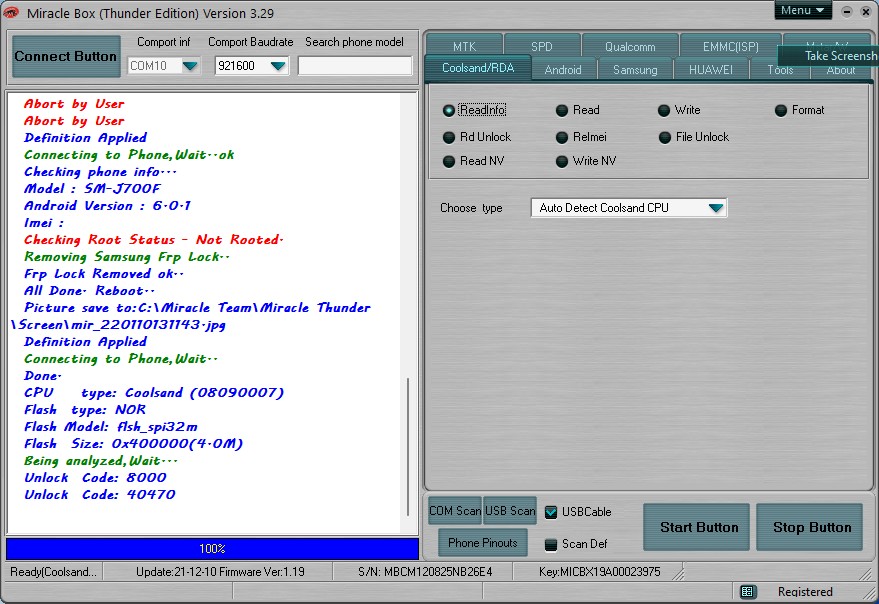This screenshot has width=879, height=604.
Task: Click the Registered status label
Action: [x=805, y=592]
